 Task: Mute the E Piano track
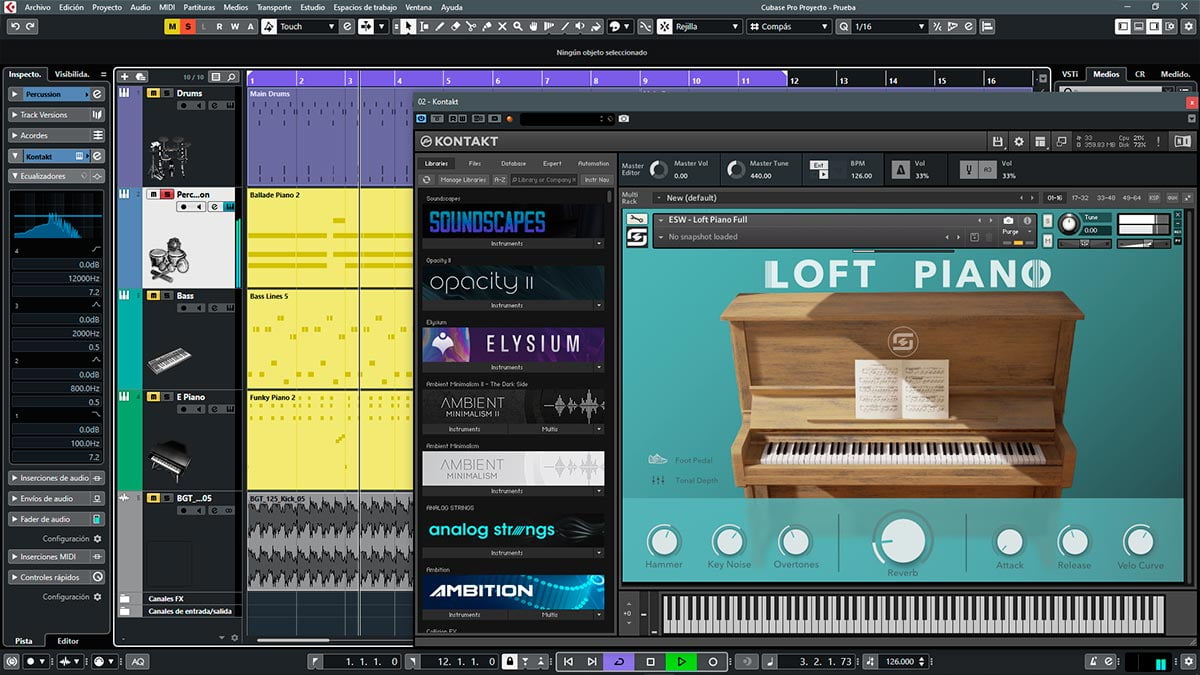153,397
